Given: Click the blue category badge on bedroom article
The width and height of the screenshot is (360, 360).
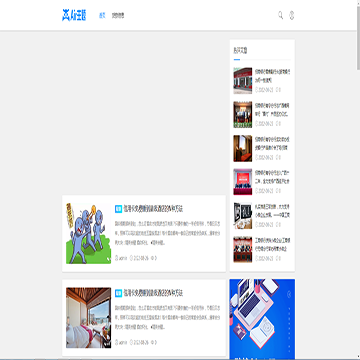Looking at the screenshot, I should pyautogui.click(x=118, y=293).
